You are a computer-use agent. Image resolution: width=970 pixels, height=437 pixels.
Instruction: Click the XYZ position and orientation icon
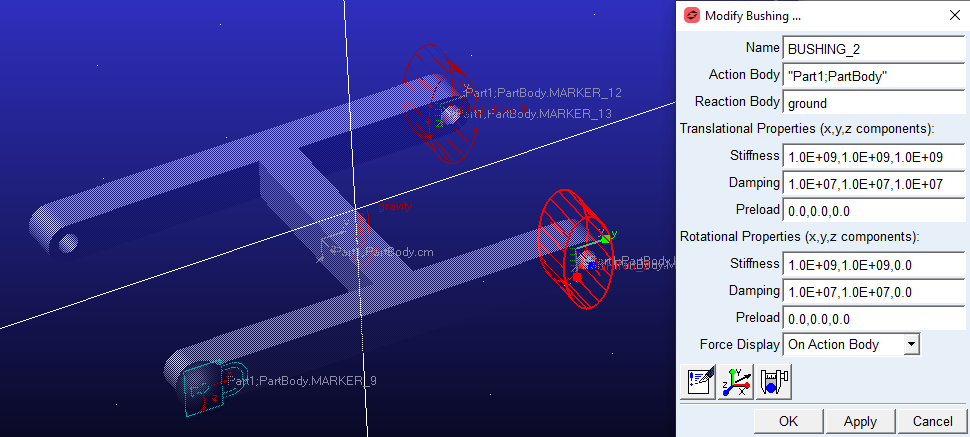click(736, 381)
